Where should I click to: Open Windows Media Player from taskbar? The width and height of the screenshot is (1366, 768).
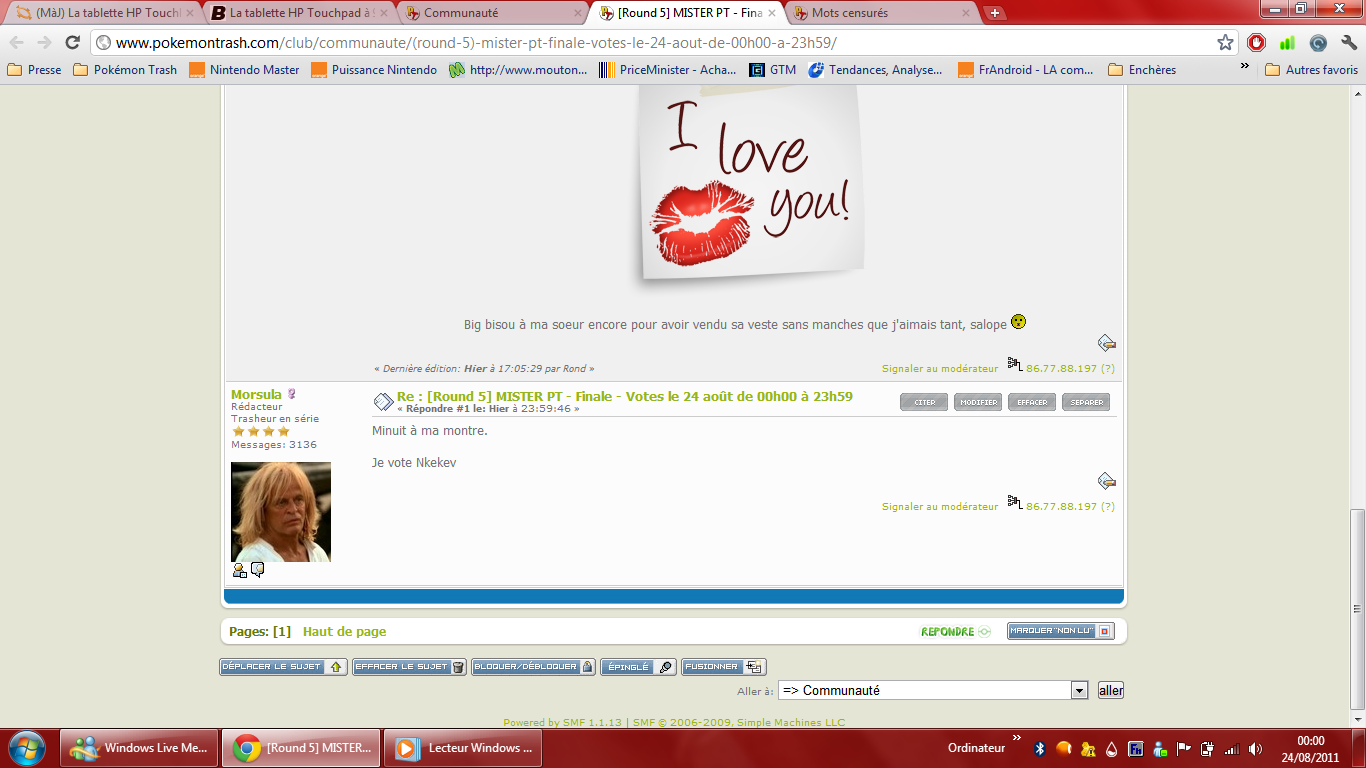click(x=464, y=748)
